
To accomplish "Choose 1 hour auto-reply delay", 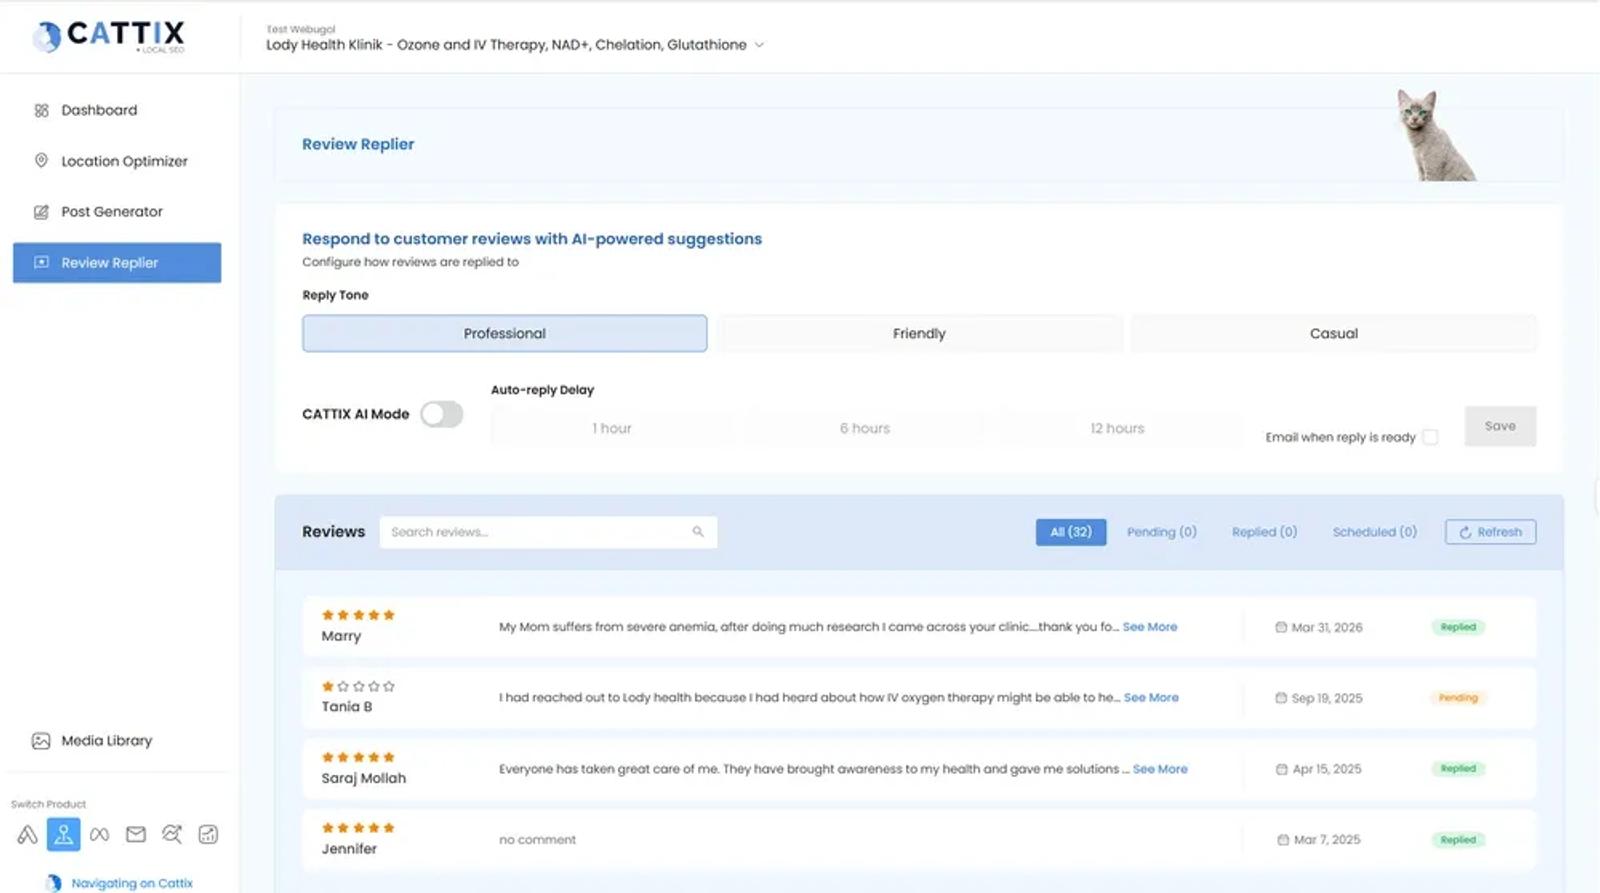I will [x=612, y=428].
